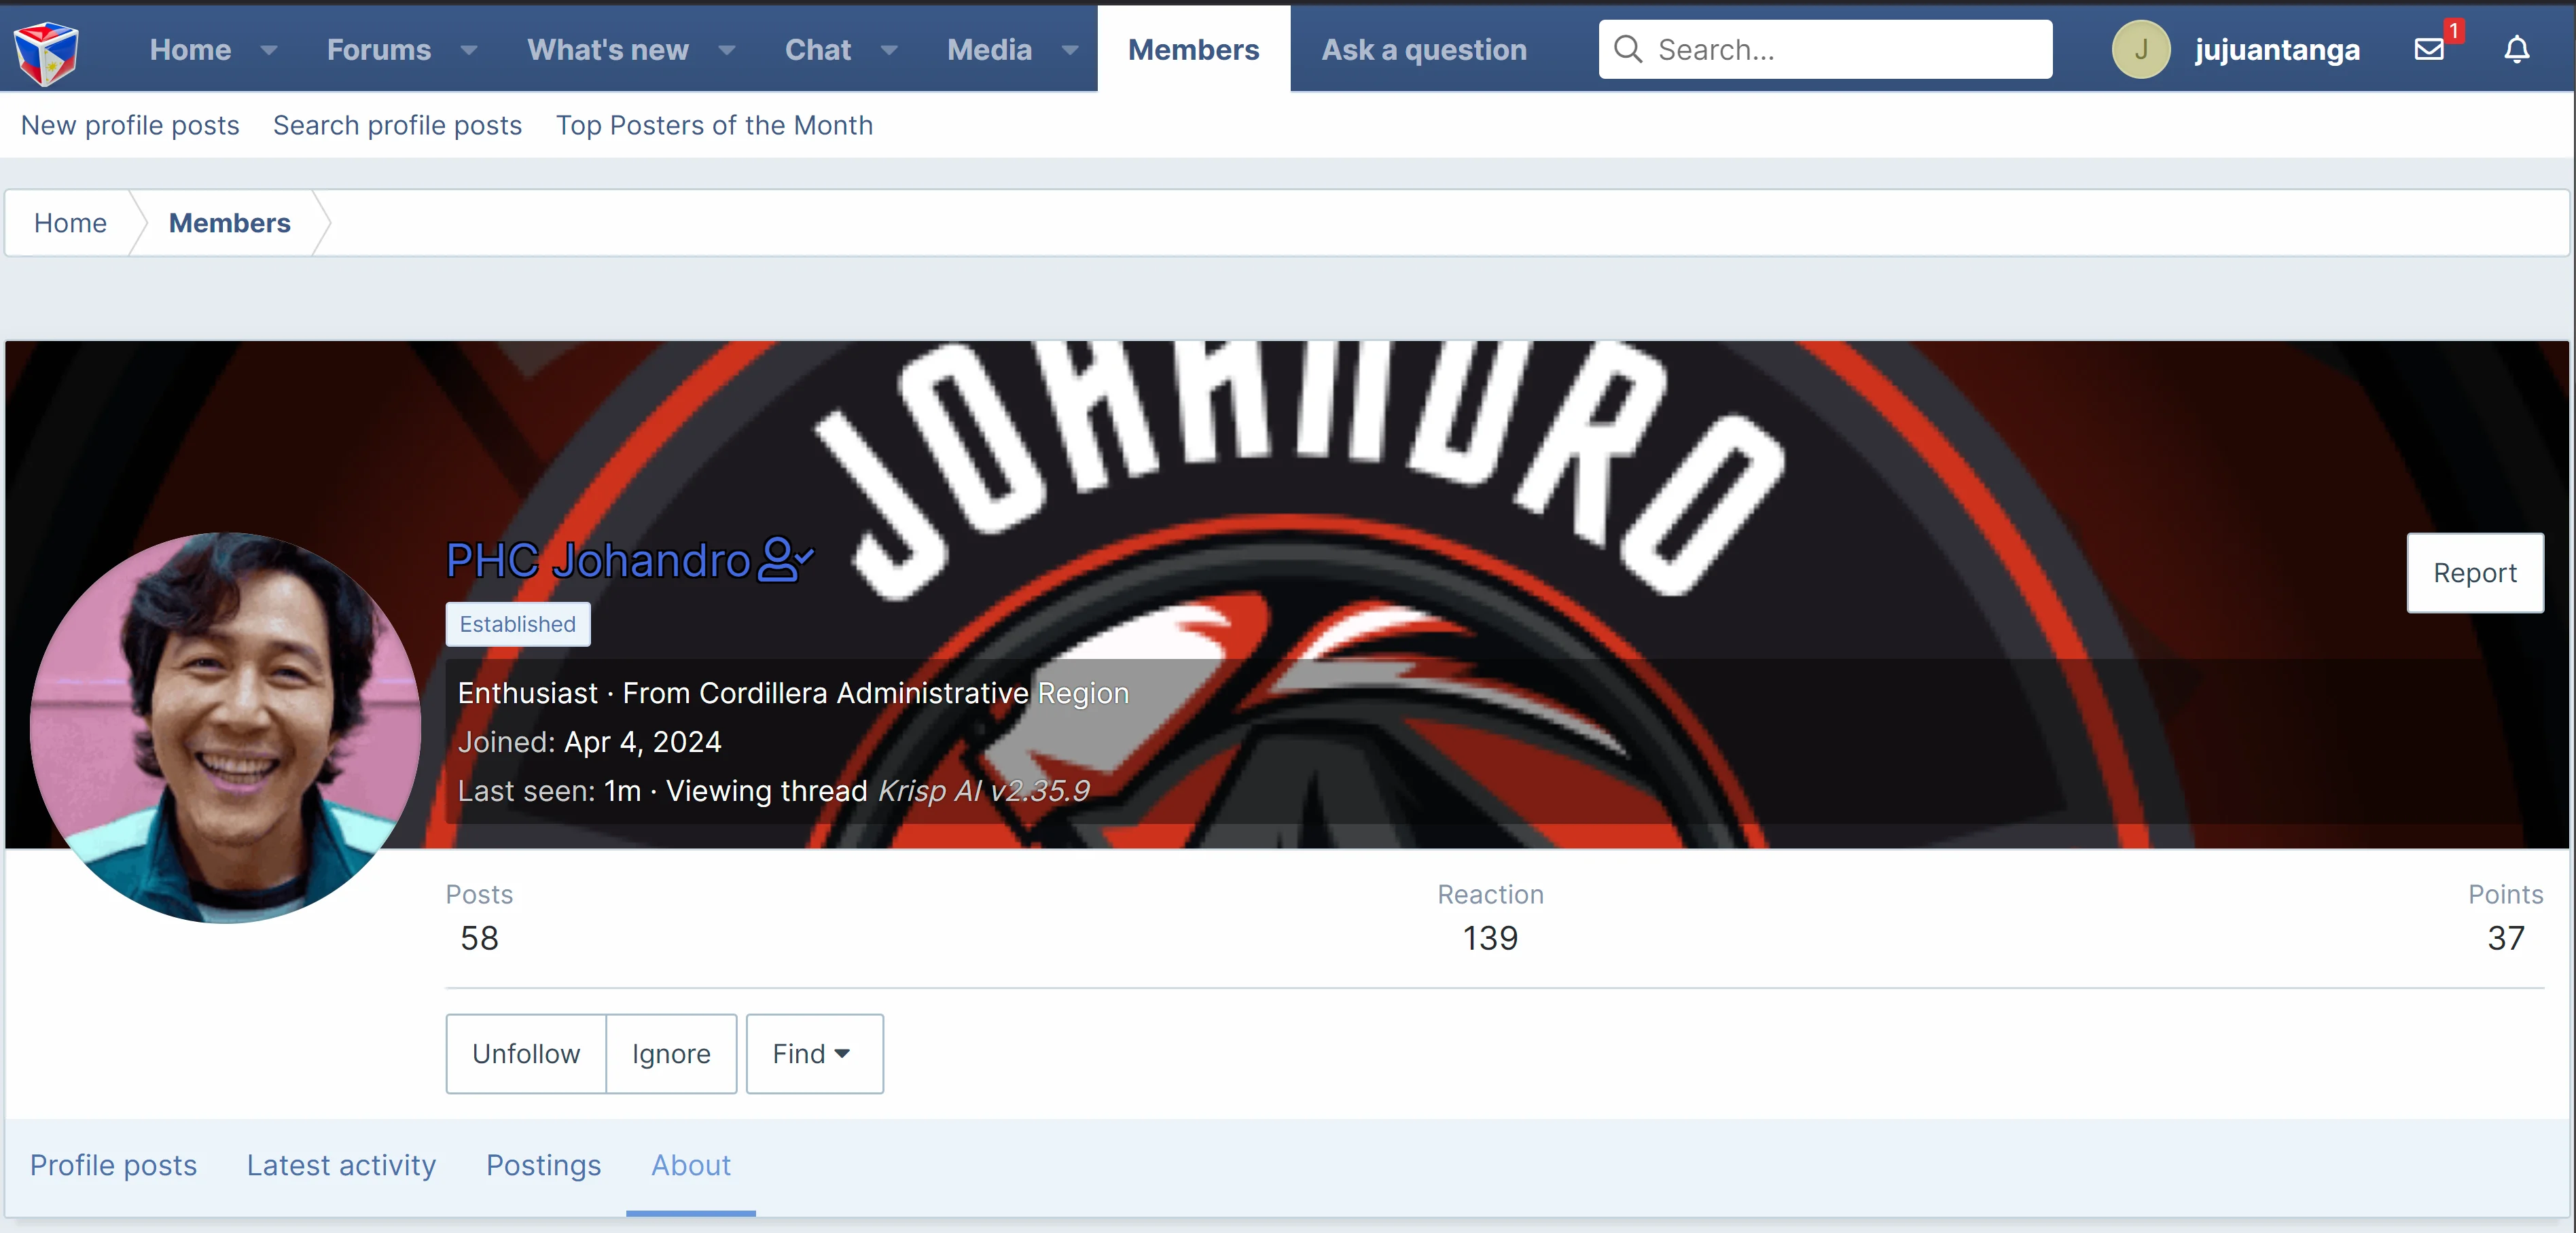Open Chat in the navigation bar
This screenshot has width=2576, height=1233.
pos(818,49)
